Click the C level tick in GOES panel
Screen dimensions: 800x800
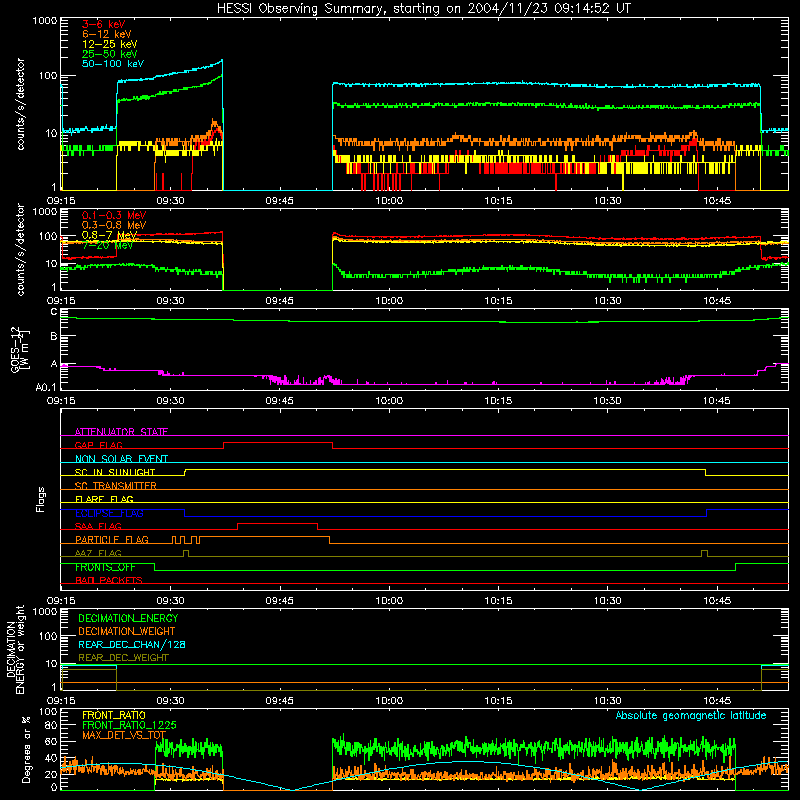click(54, 312)
